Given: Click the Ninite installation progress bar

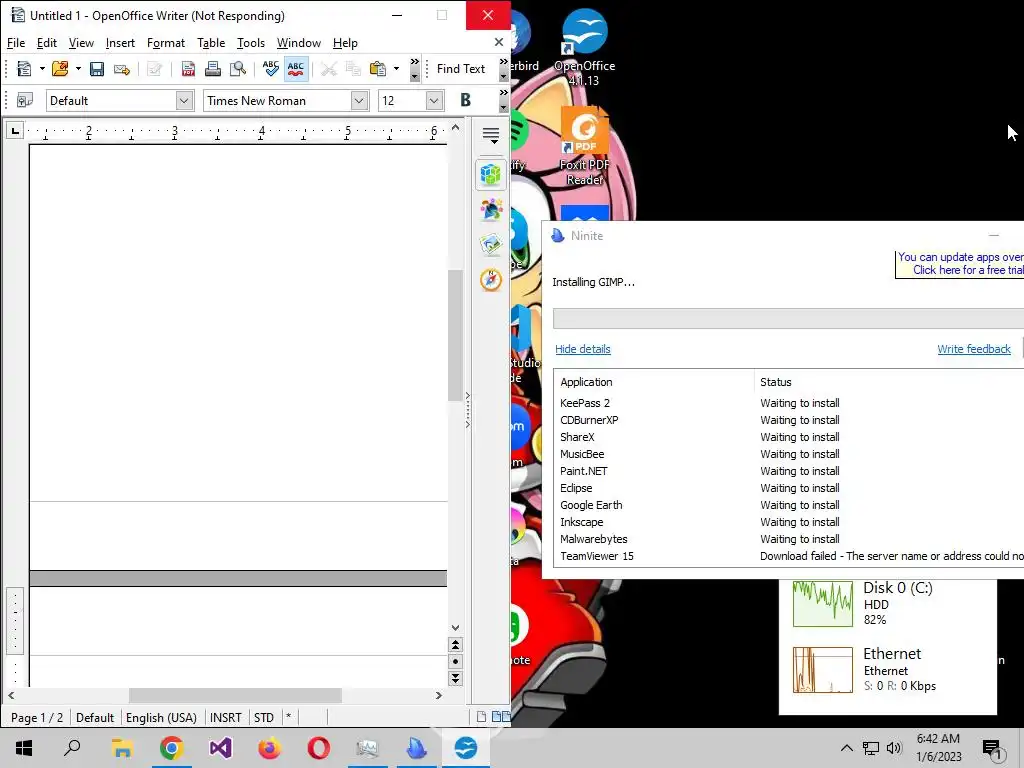Looking at the screenshot, I should click(788, 319).
